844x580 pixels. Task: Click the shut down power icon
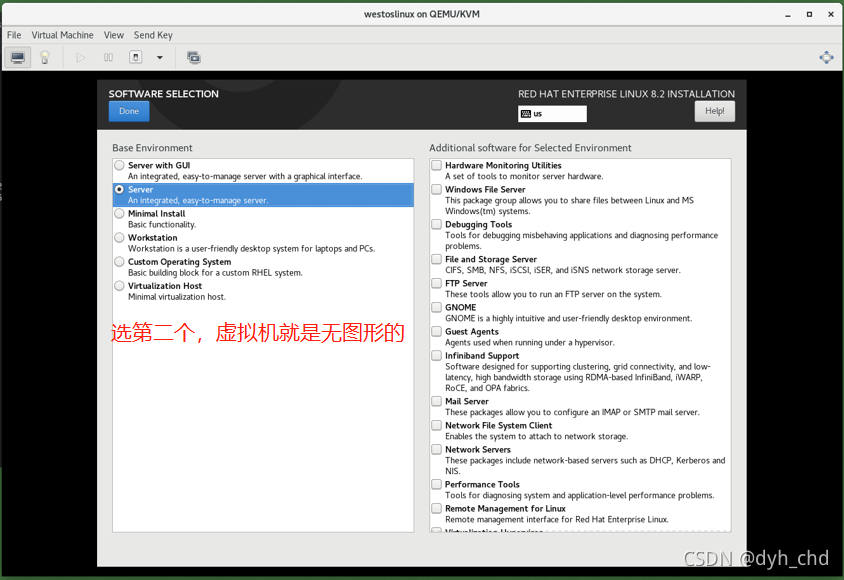click(x=136, y=58)
